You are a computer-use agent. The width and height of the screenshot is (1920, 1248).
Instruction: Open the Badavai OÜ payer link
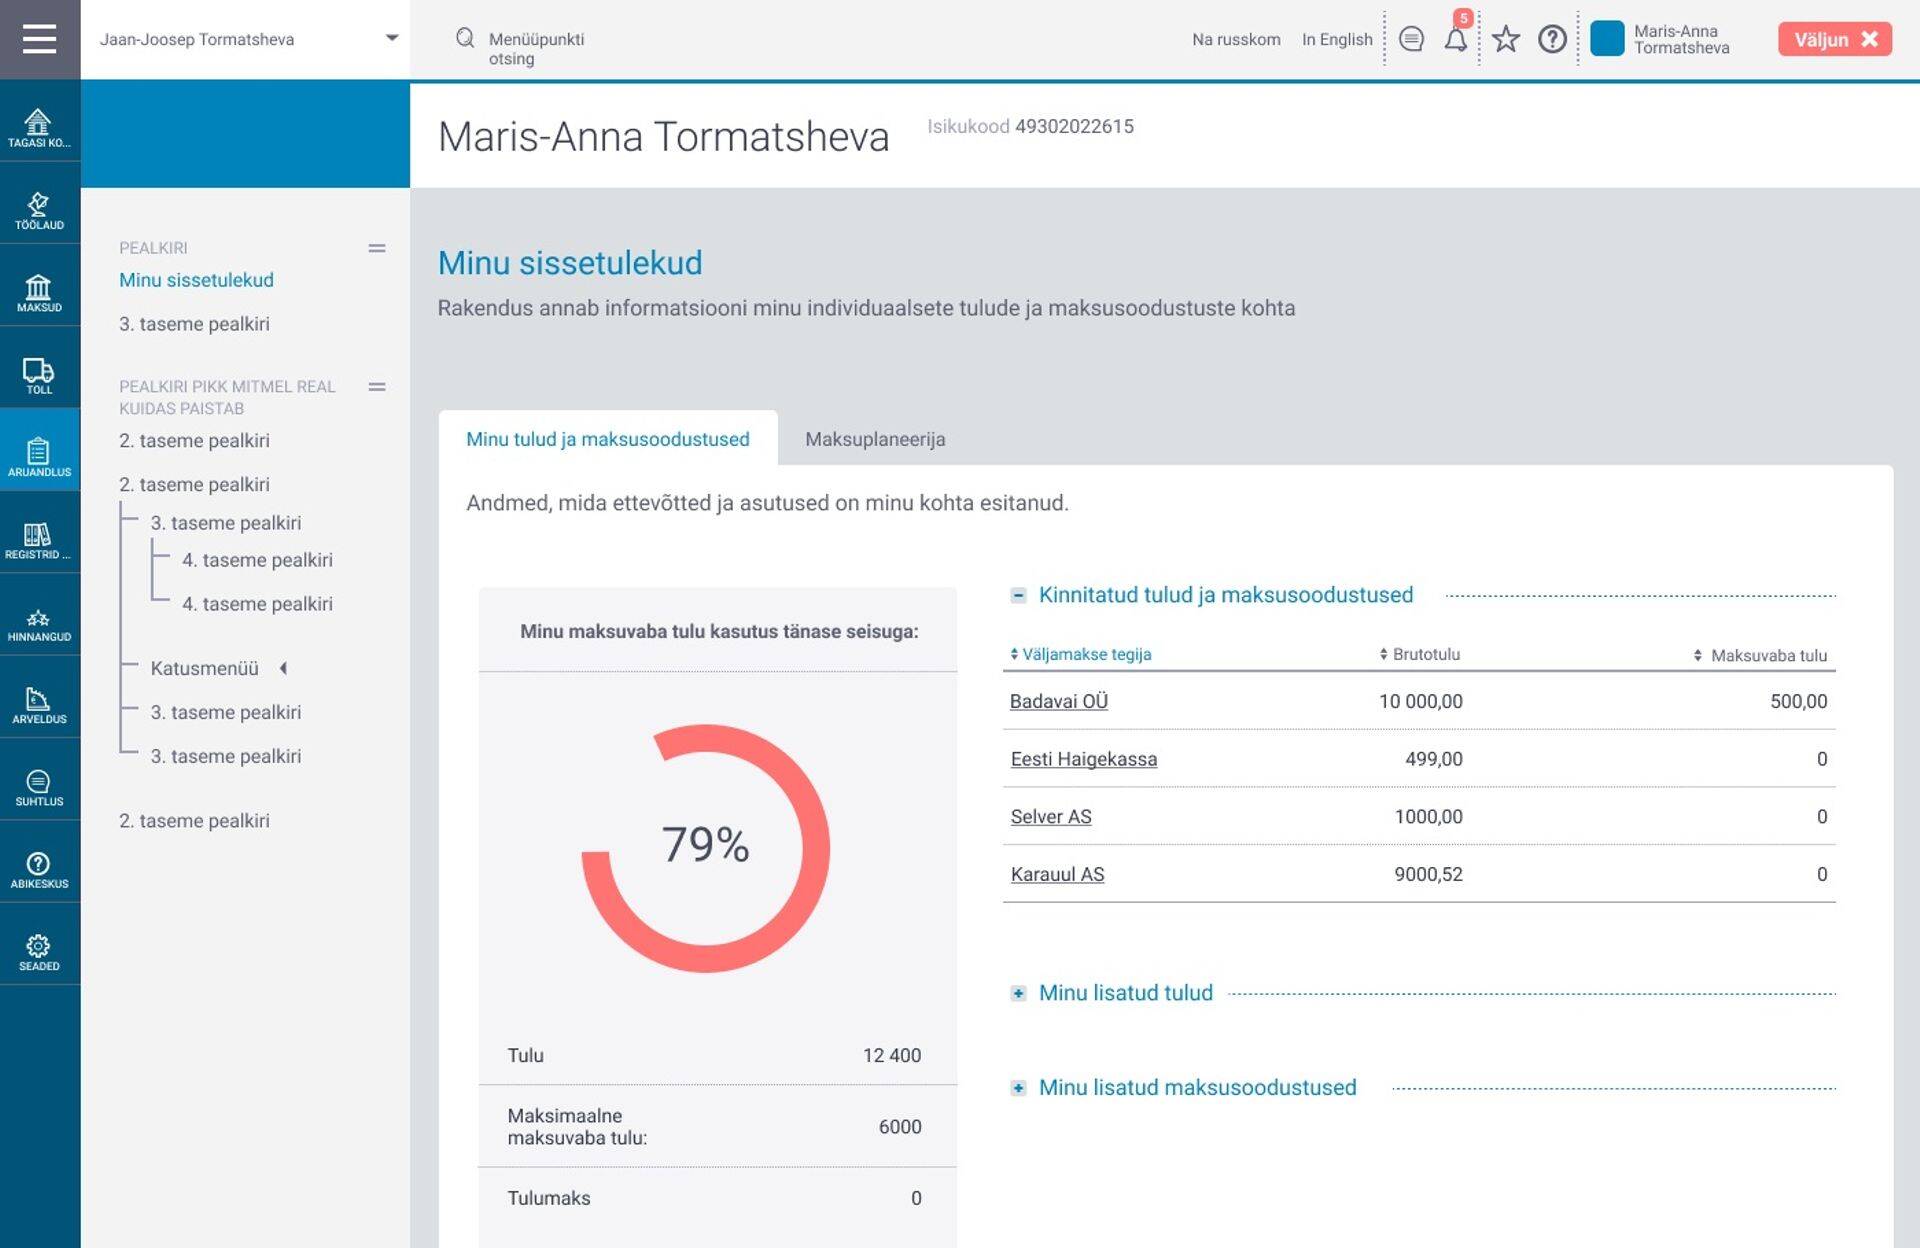click(1058, 701)
